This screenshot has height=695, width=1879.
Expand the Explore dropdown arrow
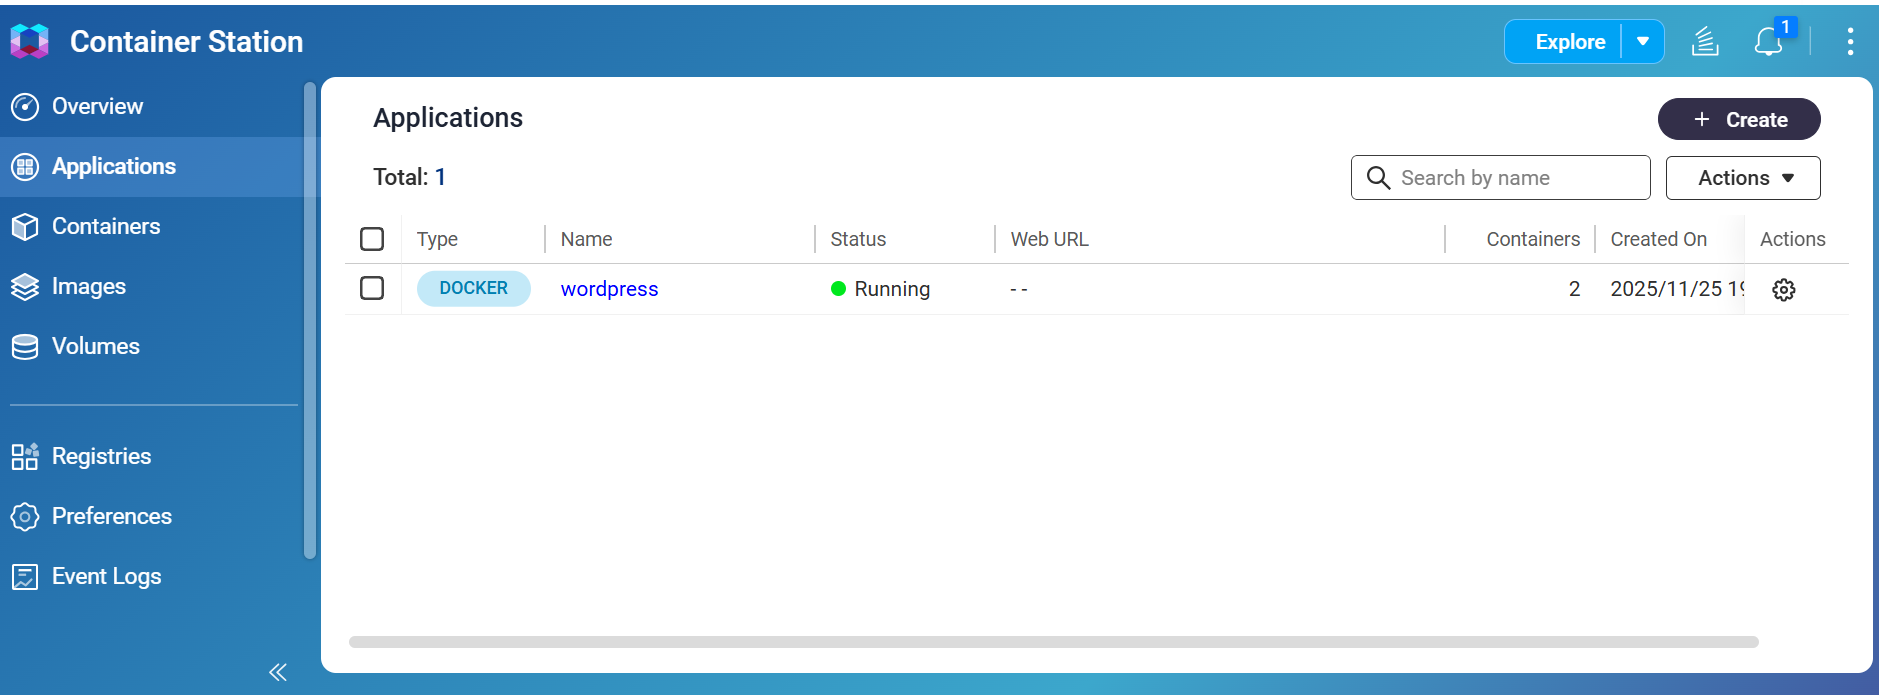[x=1643, y=42]
